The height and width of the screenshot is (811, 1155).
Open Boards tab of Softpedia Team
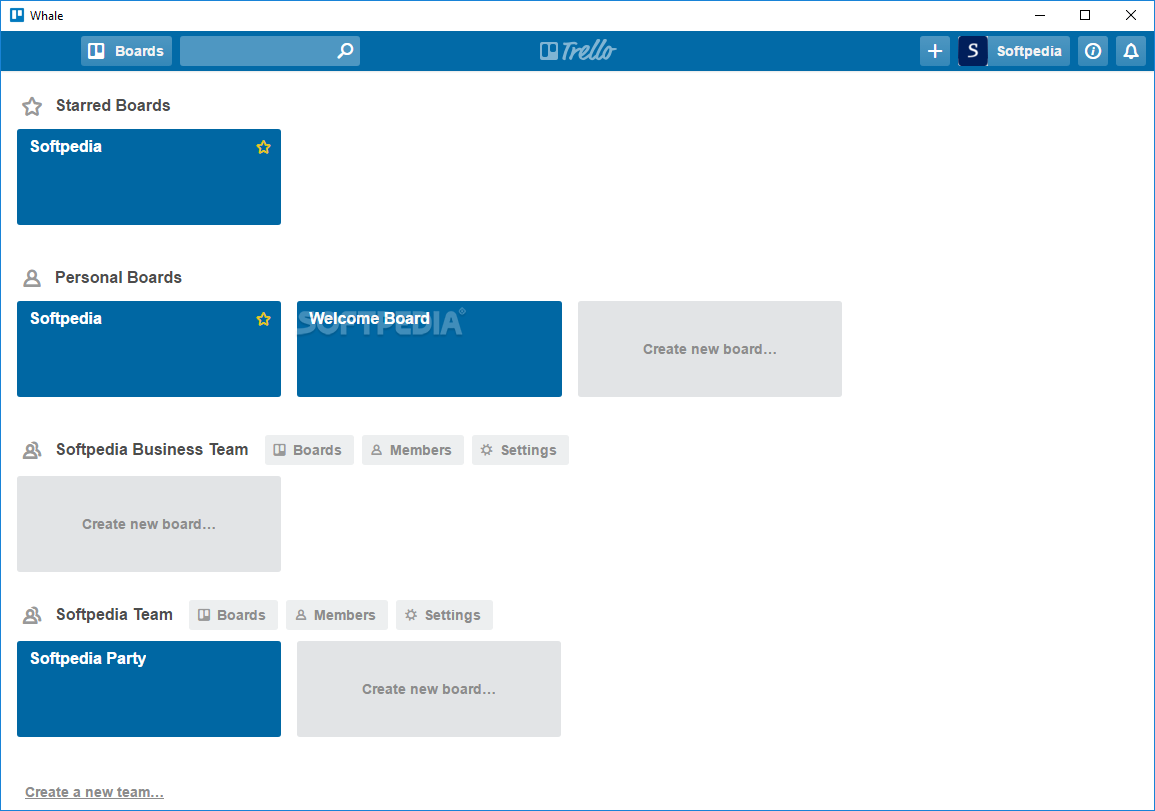coord(234,615)
